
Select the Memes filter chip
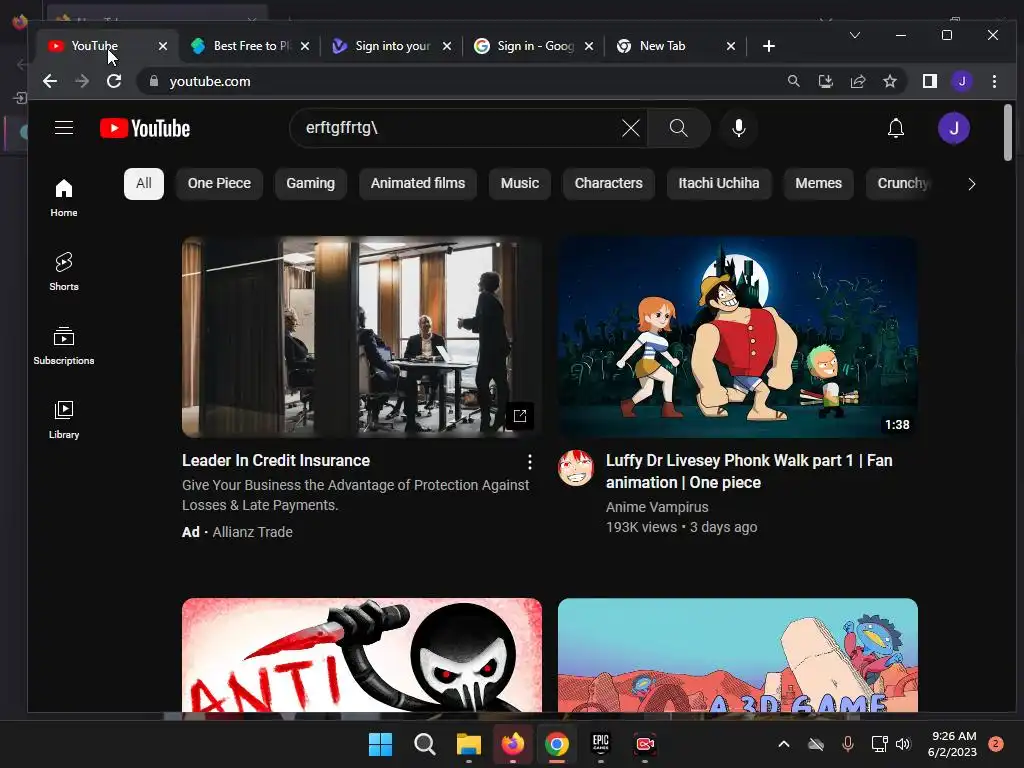tap(818, 184)
